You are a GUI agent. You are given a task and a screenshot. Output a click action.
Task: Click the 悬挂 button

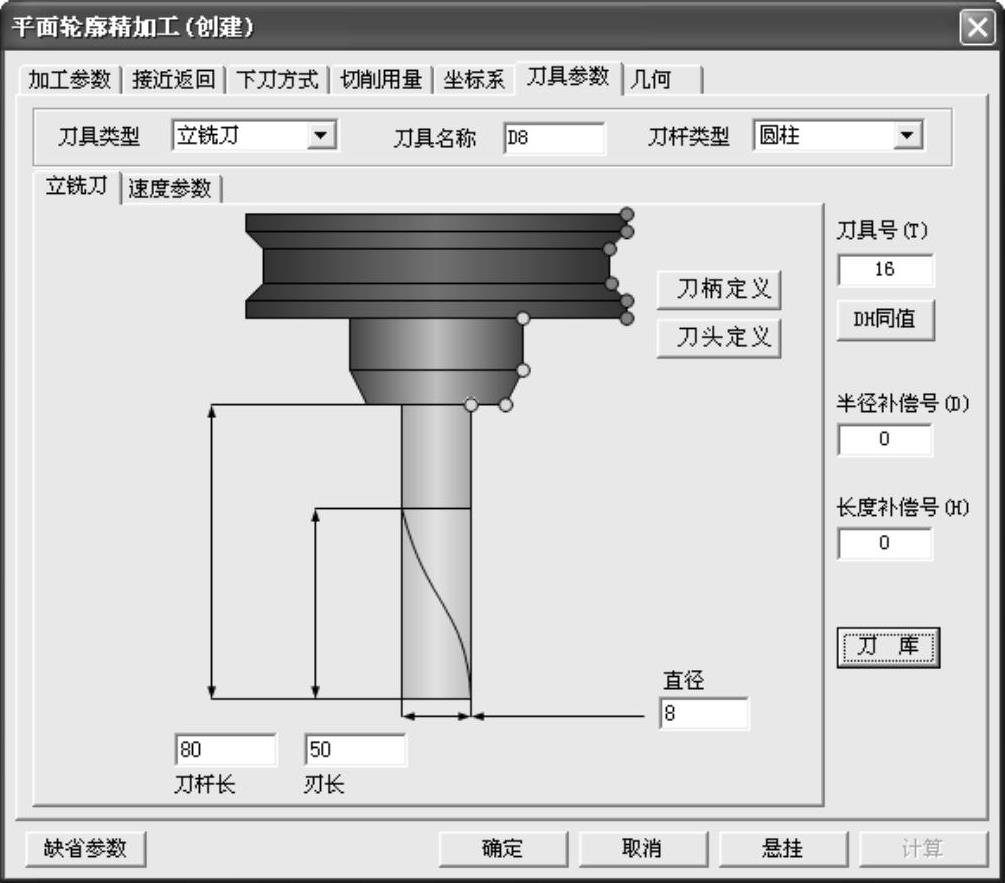(782, 849)
